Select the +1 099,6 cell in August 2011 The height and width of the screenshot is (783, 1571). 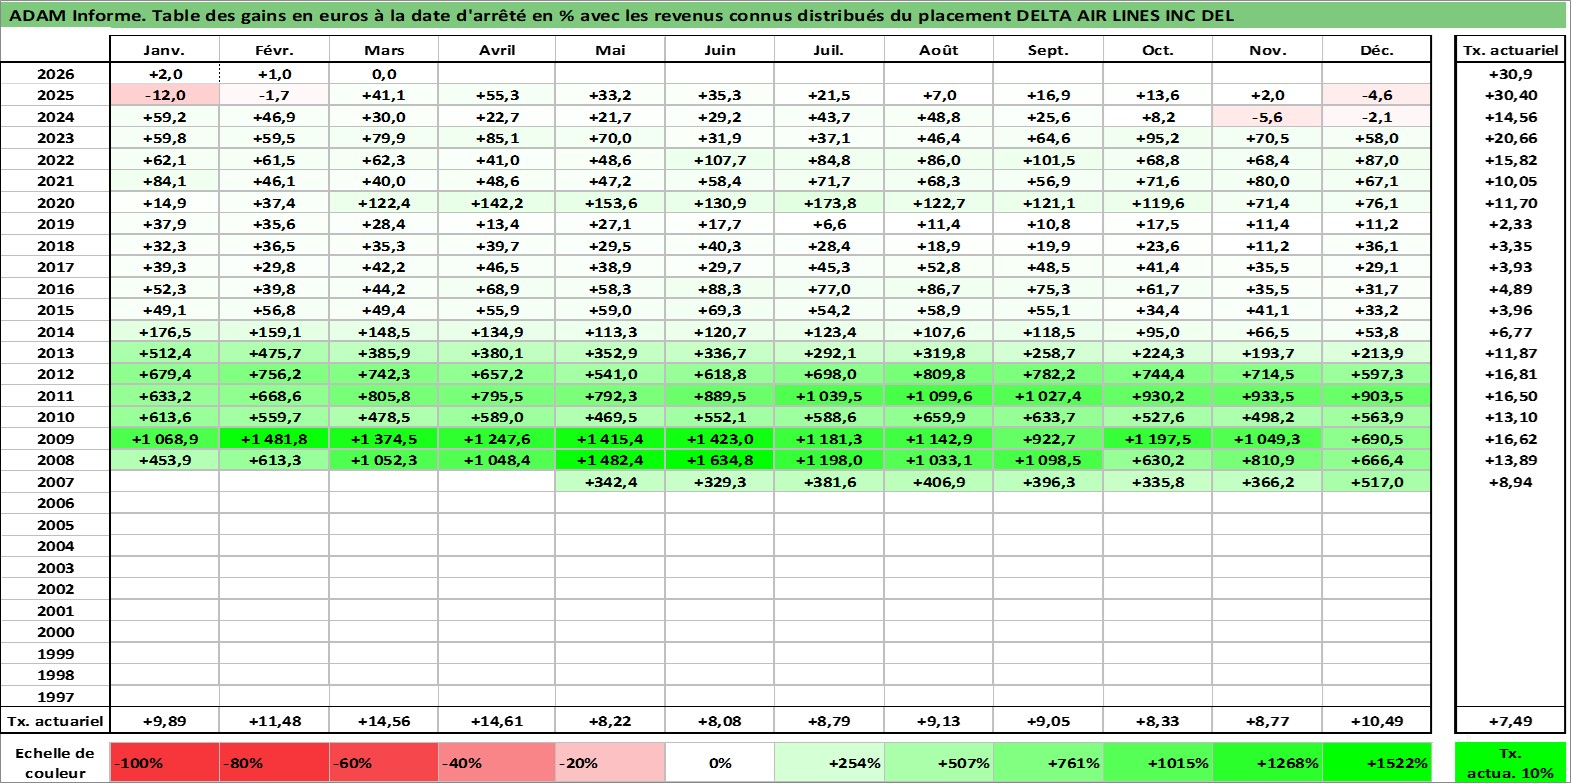[938, 396]
